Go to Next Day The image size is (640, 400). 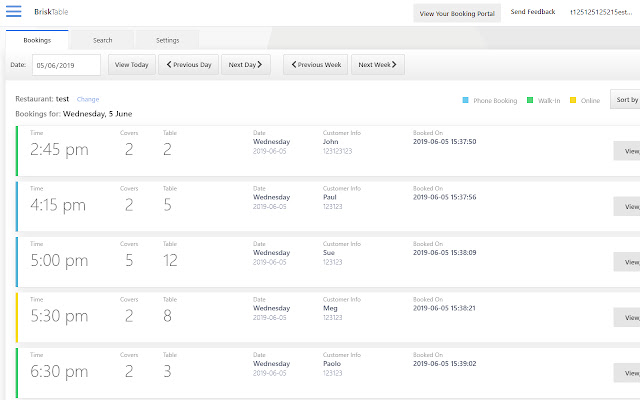[x=245, y=64]
